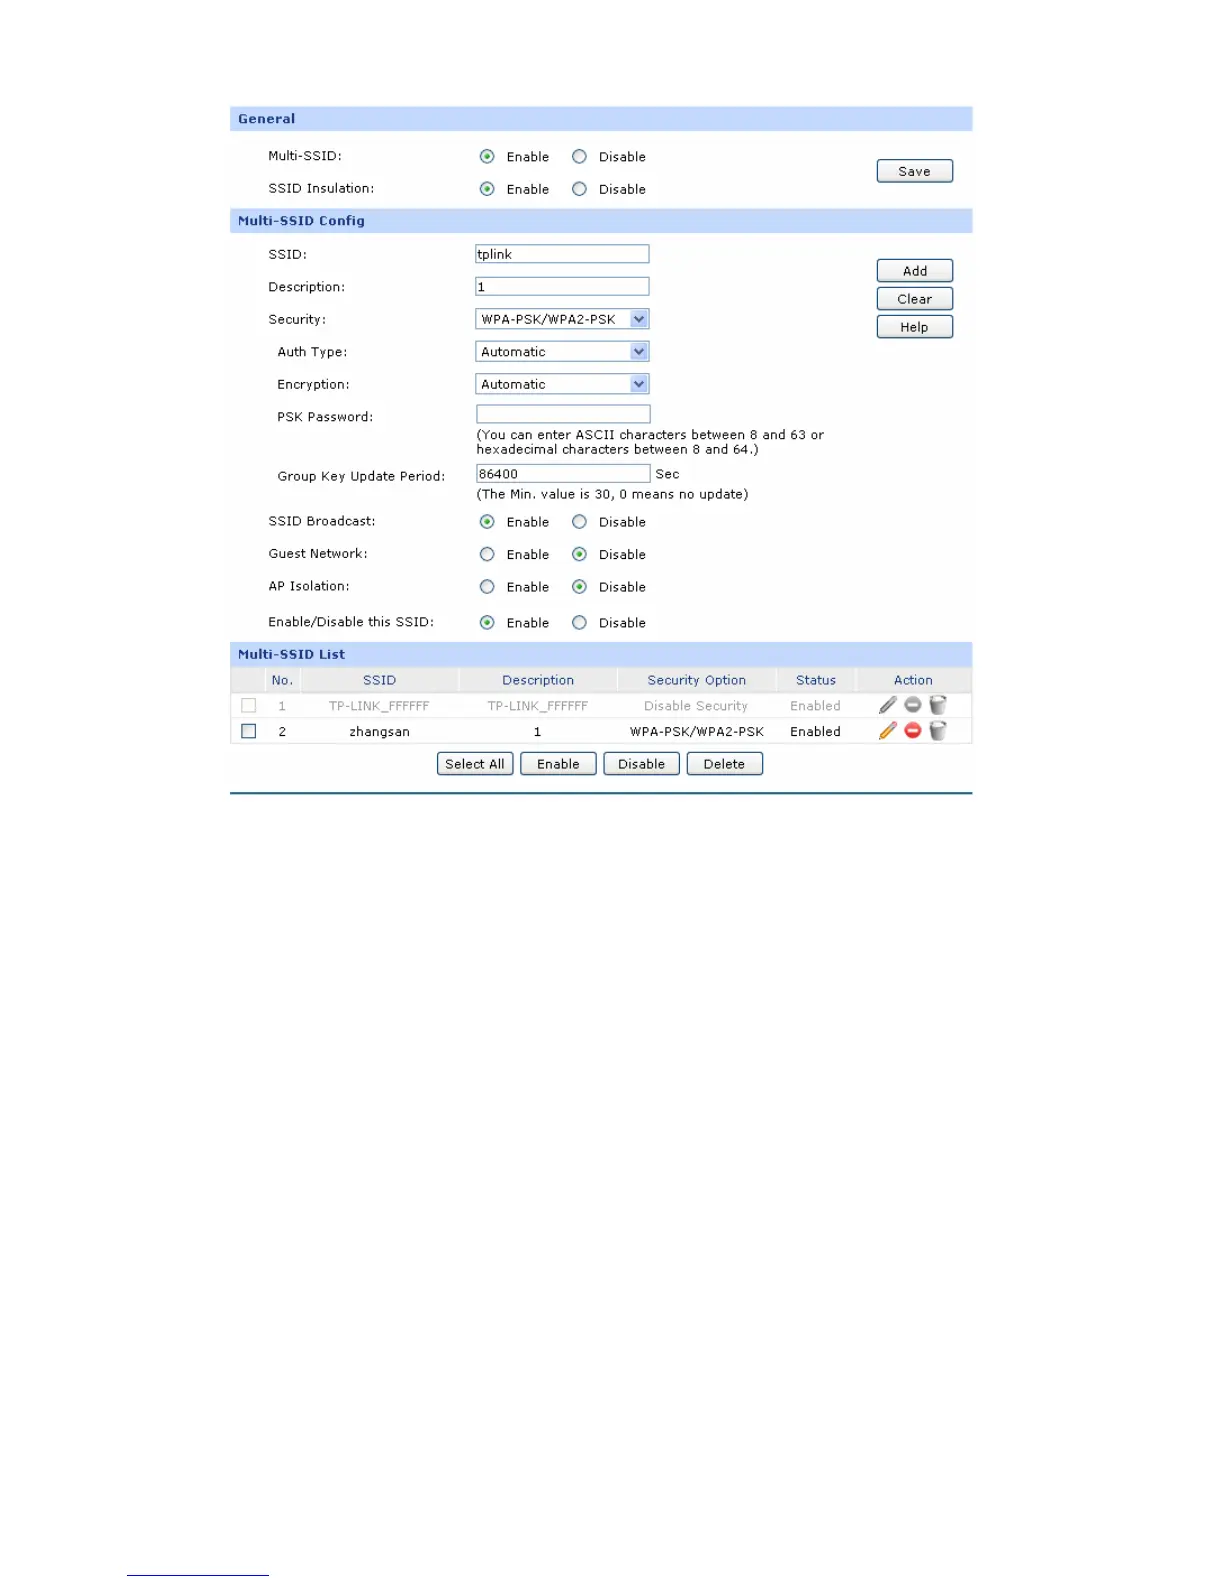This screenshot has height=1584, width=1224.
Task: Click the Group Key Update Period field
Action: pyautogui.click(x=563, y=474)
